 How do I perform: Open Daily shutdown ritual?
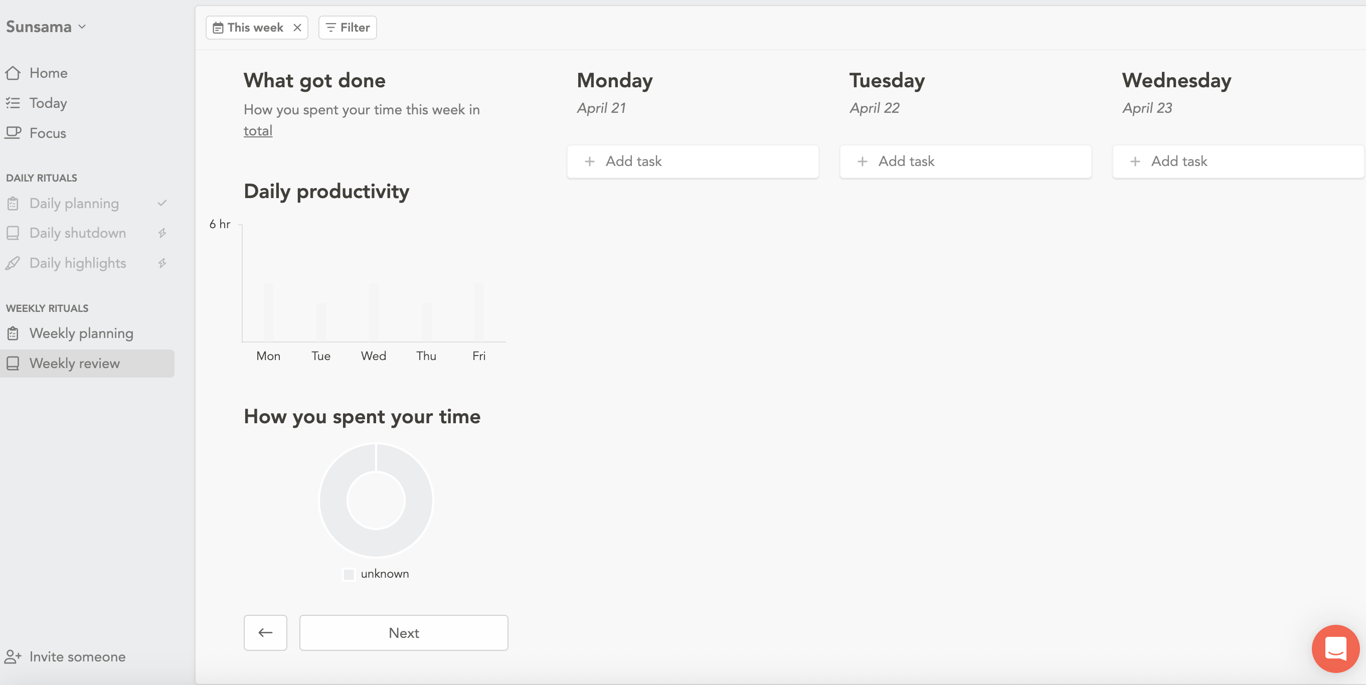(x=77, y=233)
